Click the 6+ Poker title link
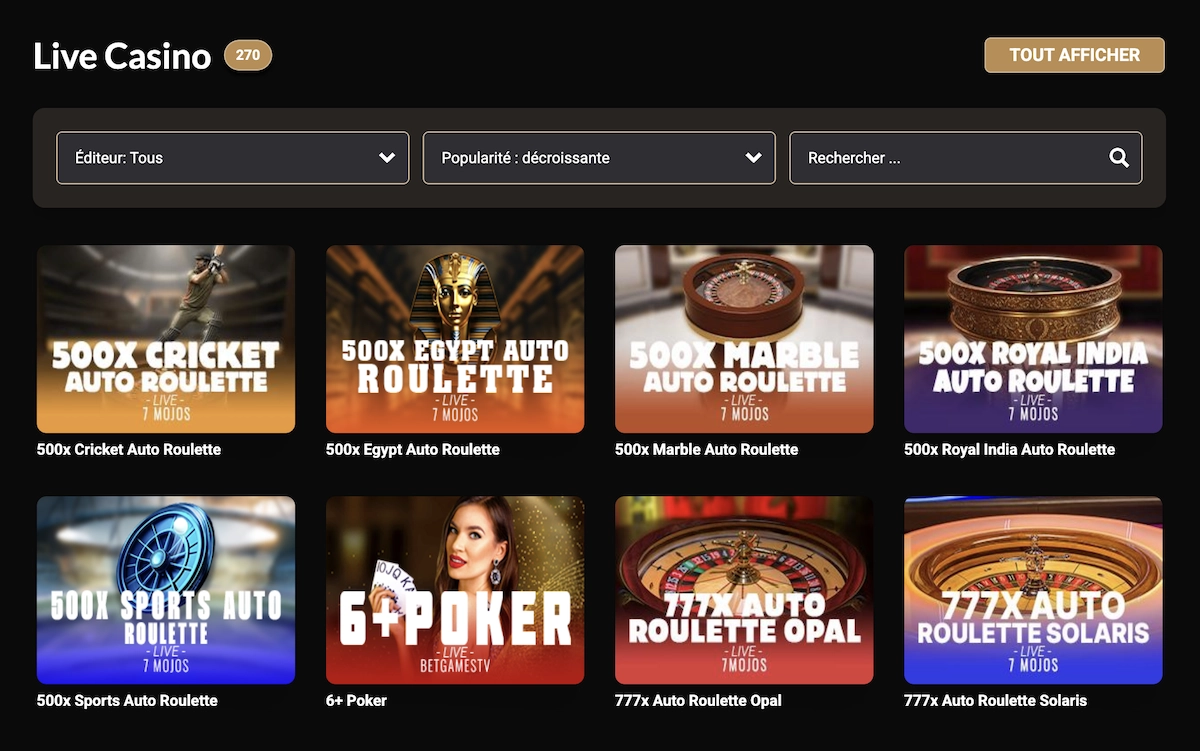The width and height of the screenshot is (1200, 751). click(355, 700)
